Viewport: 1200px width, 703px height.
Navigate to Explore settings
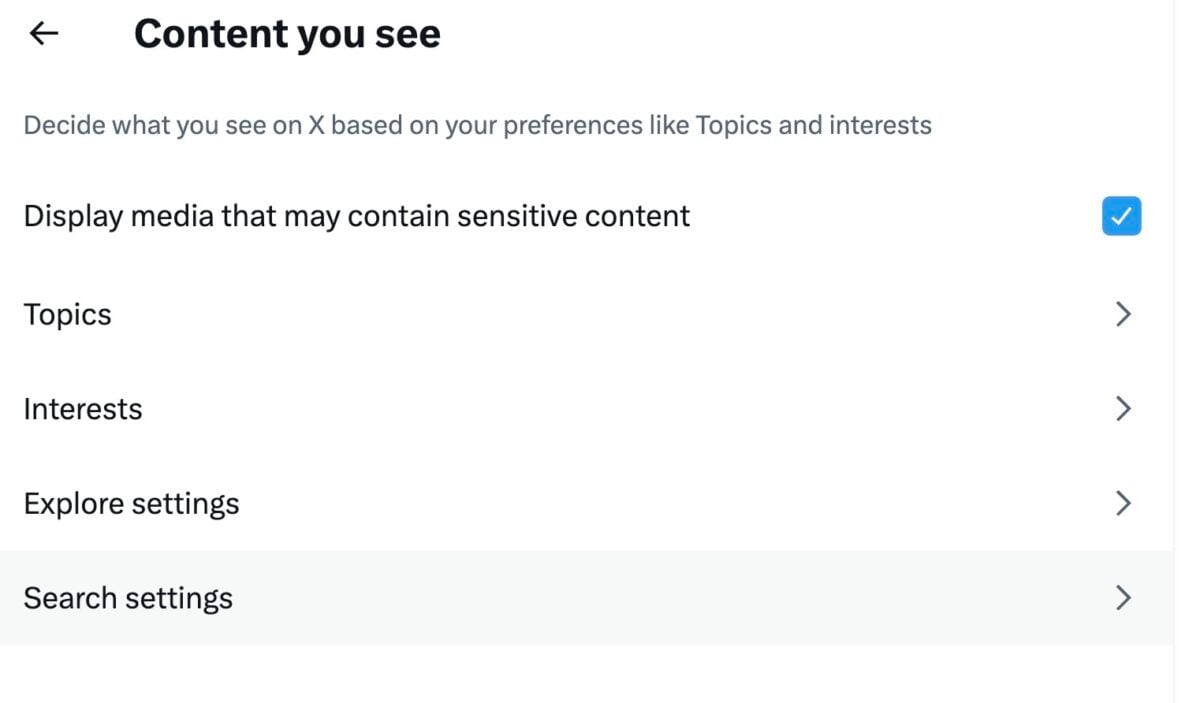(x=131, y=503)
